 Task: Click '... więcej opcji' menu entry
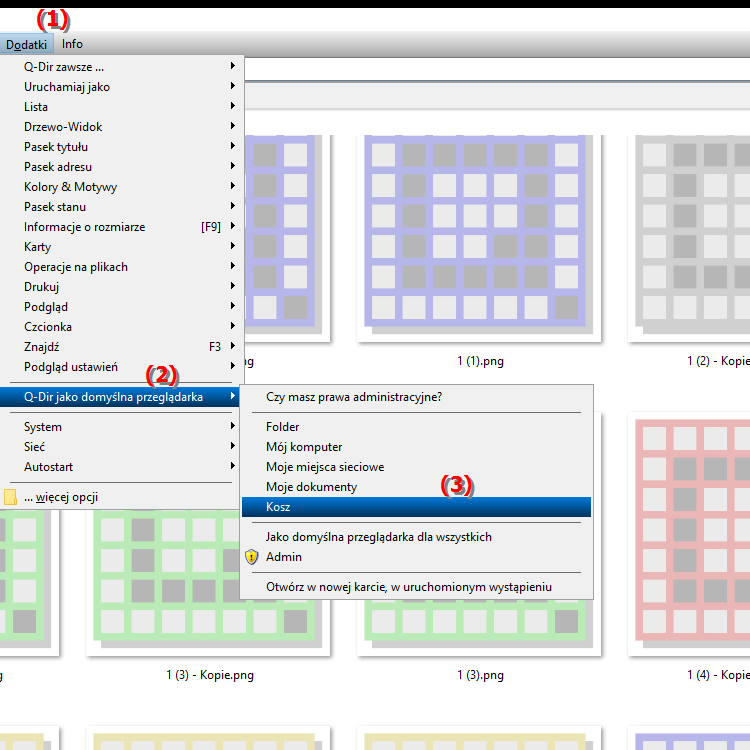pos(122,497)
